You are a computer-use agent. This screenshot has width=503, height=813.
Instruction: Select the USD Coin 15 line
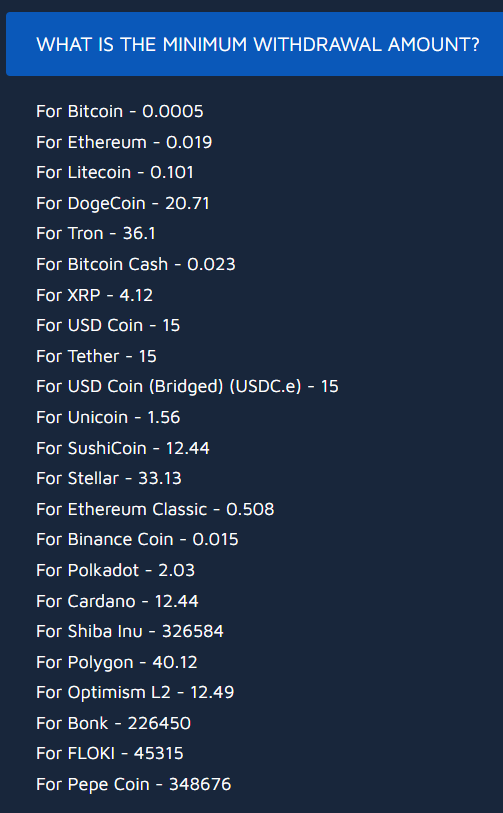pos(108,325)
